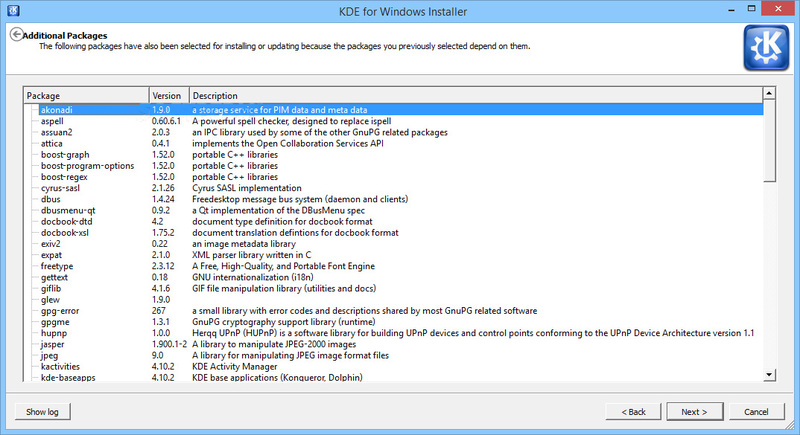
Task: Maximize the installer window
Action: point(751,9)
